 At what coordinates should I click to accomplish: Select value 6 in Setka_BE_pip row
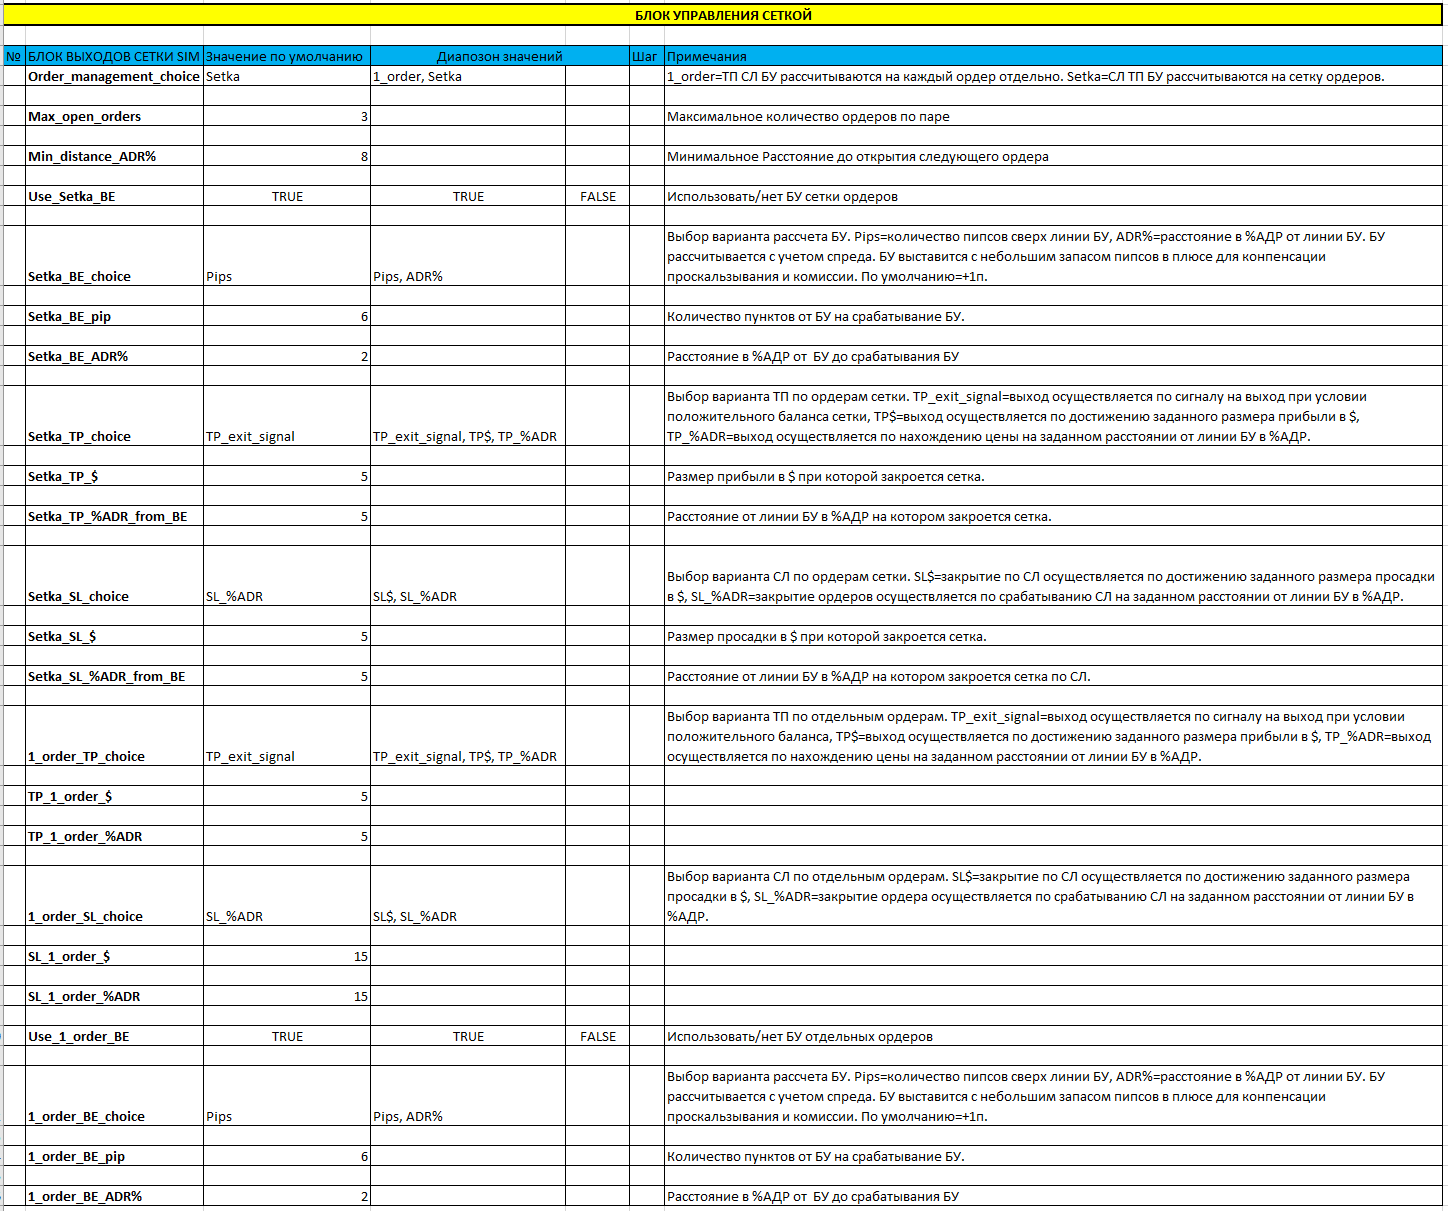[x=286, y=316]
